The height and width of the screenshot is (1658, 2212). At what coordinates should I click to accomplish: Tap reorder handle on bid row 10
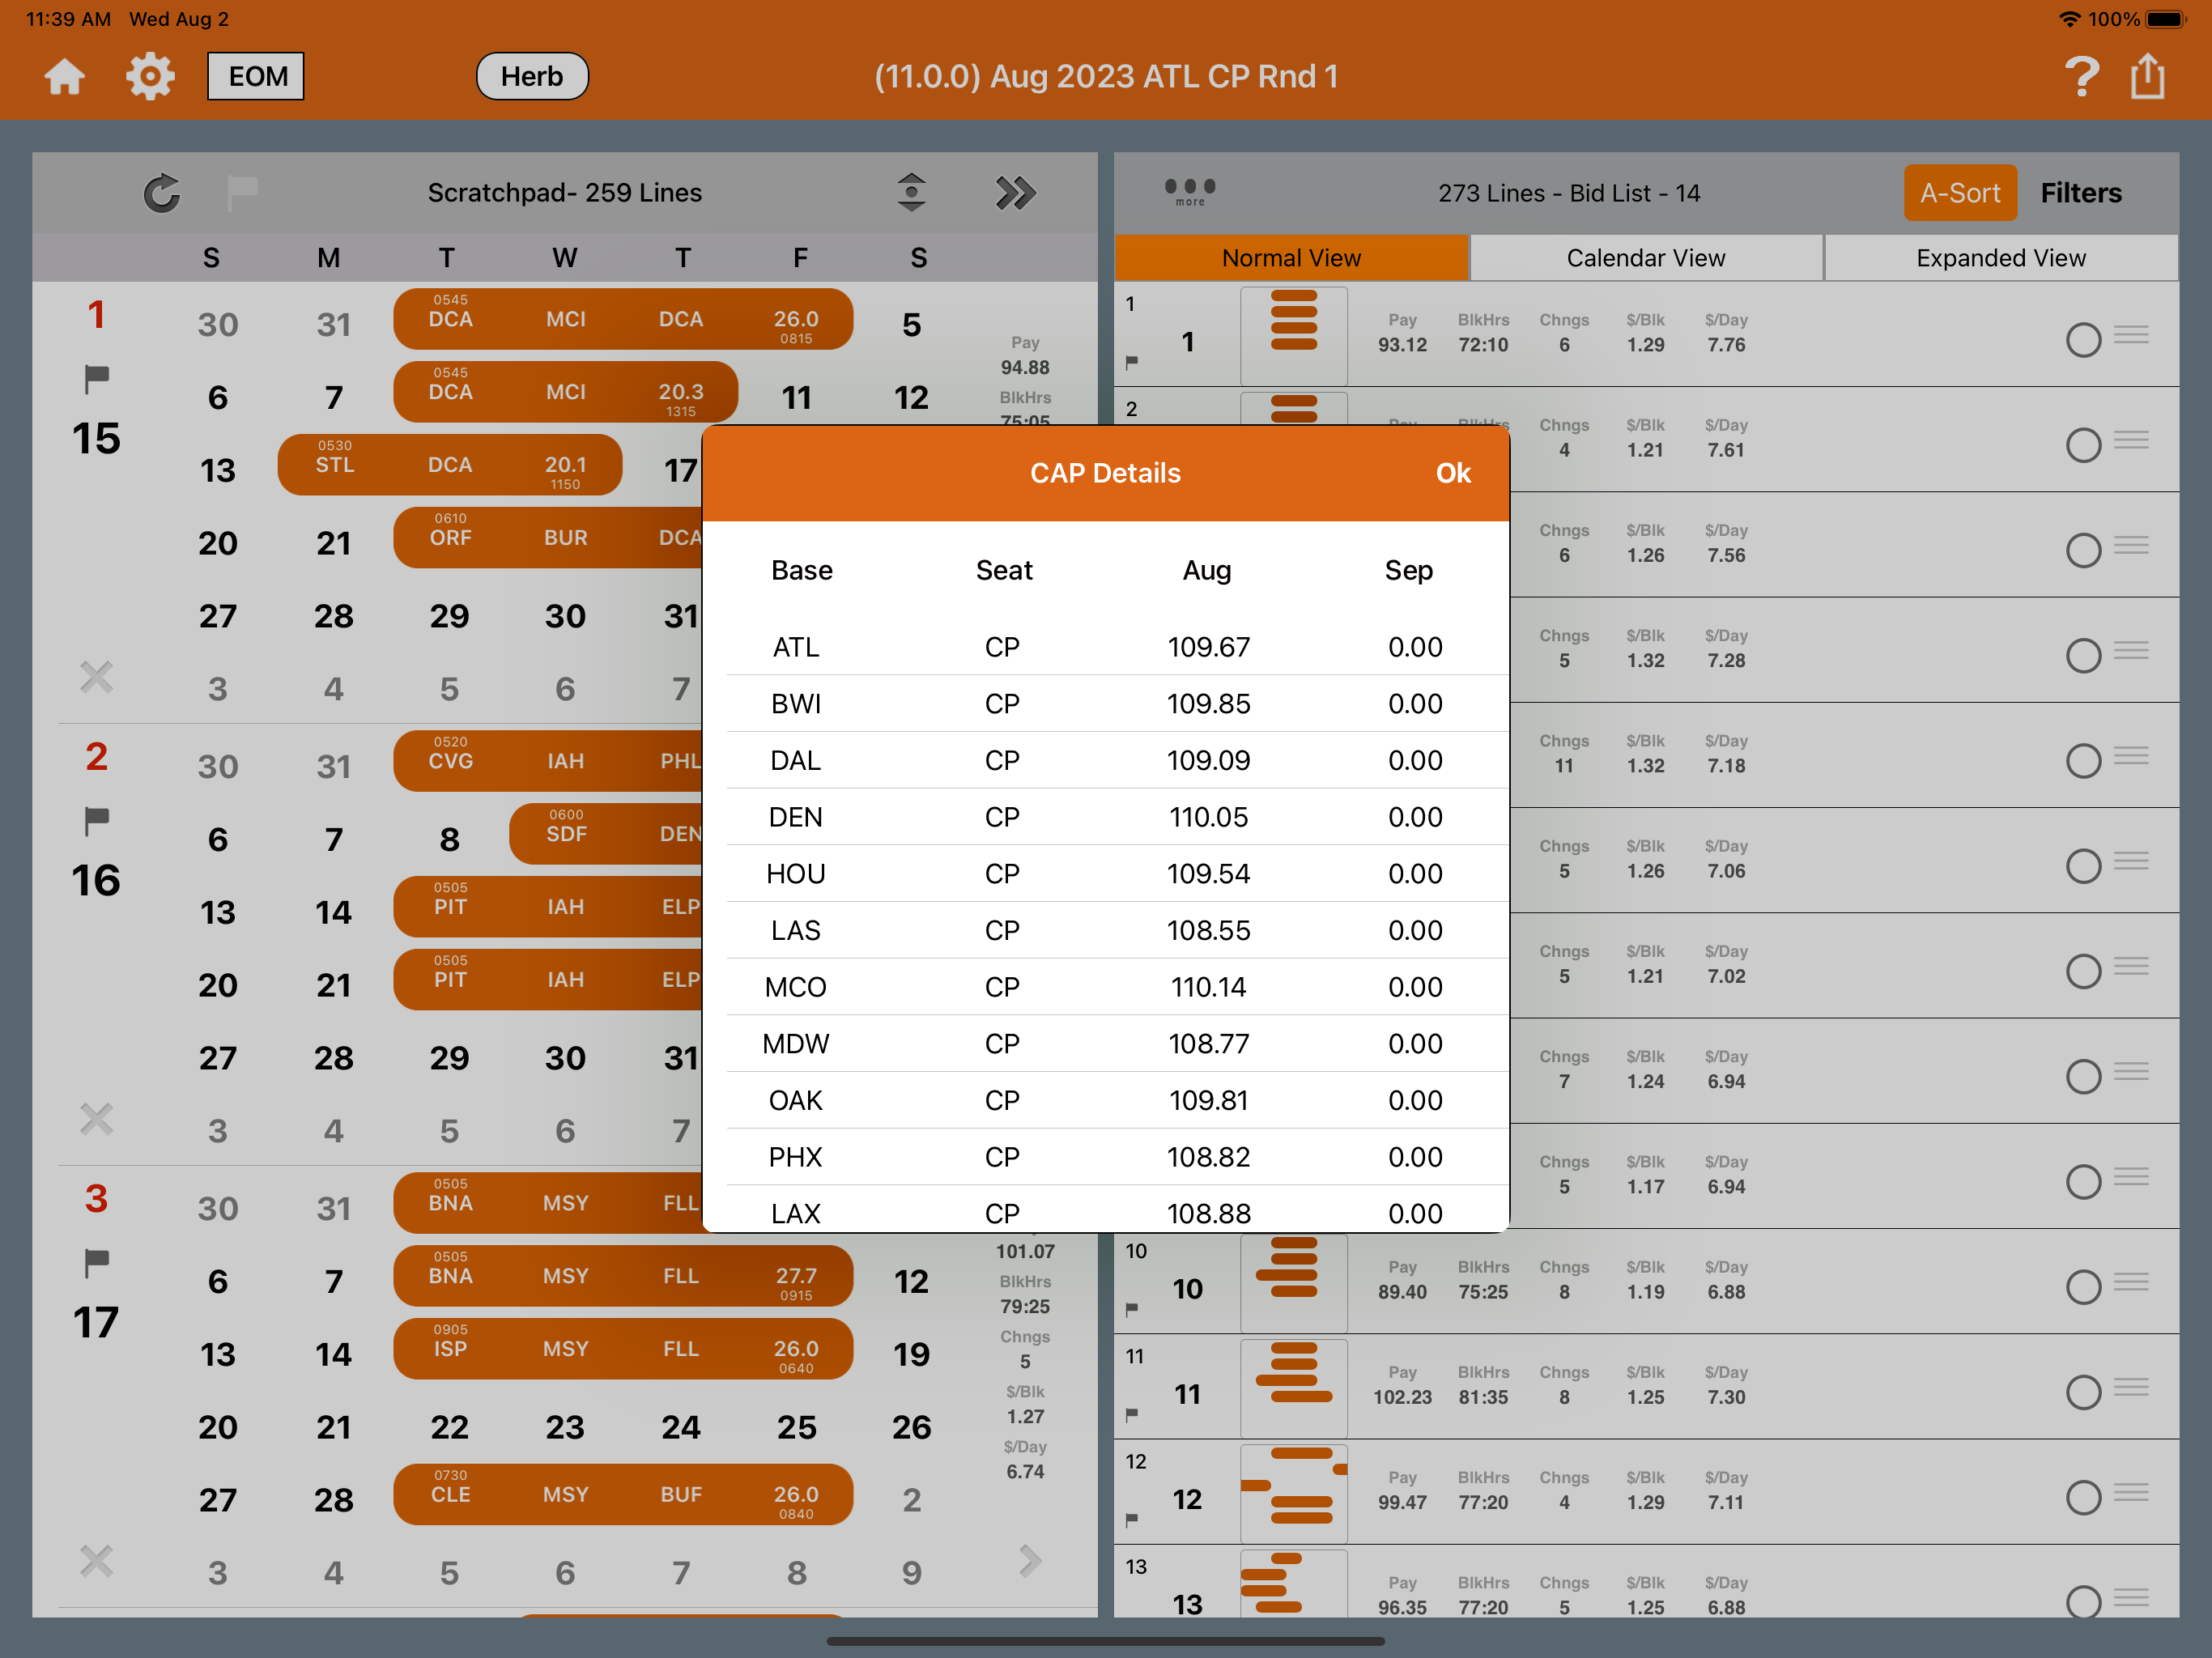tap(2132, 1282)
